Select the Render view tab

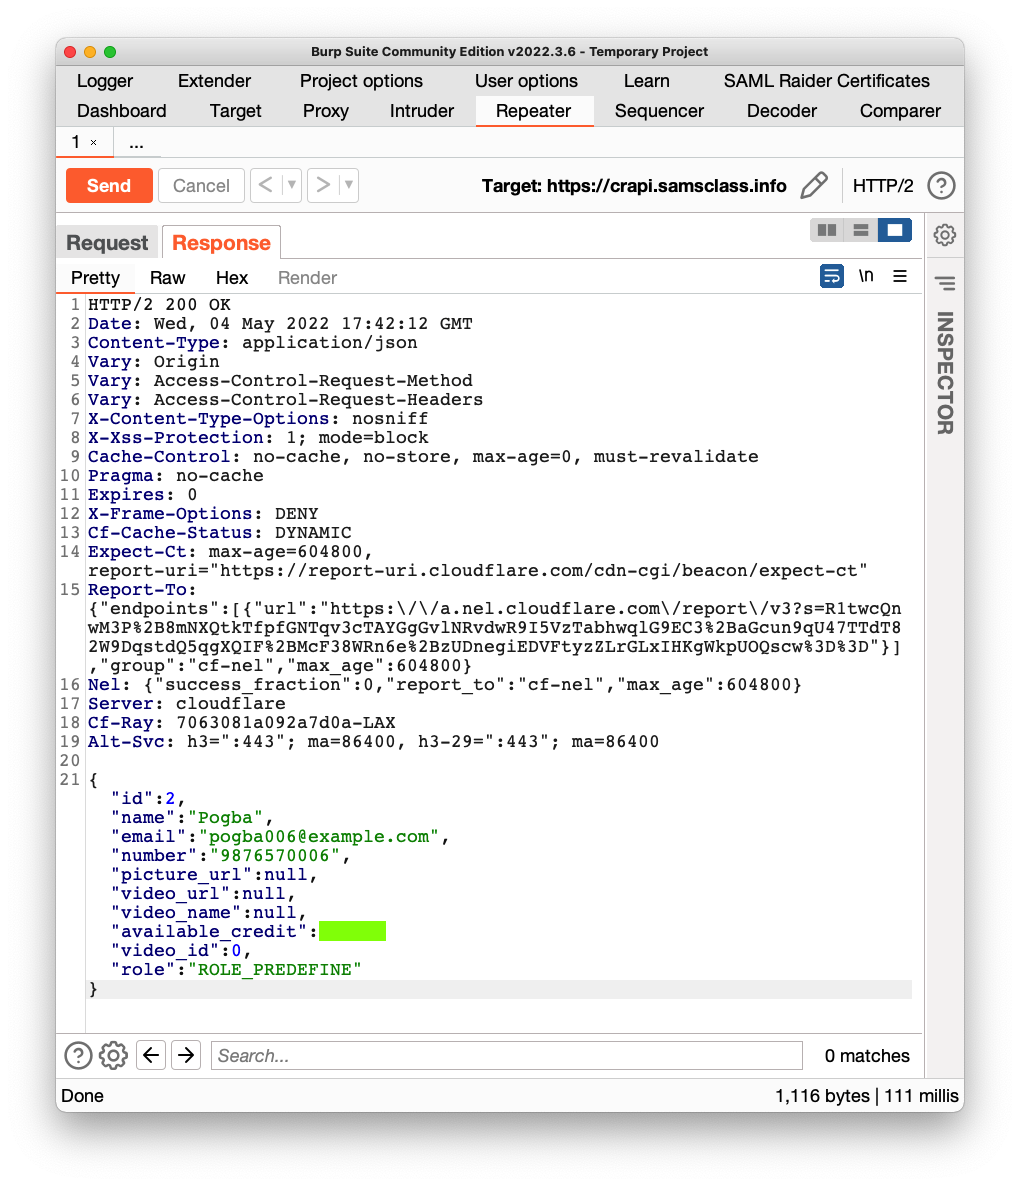[x=307, y=278]
